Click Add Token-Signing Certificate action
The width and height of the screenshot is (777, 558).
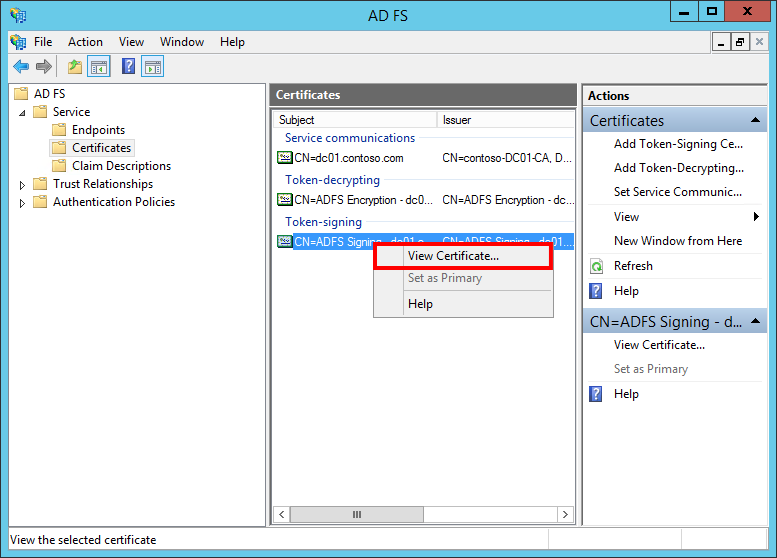(678, 144)
